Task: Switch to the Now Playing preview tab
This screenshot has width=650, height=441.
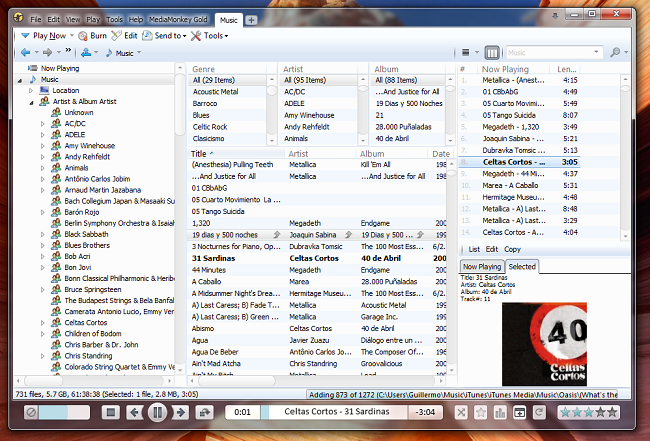Action: pos(482,267)
